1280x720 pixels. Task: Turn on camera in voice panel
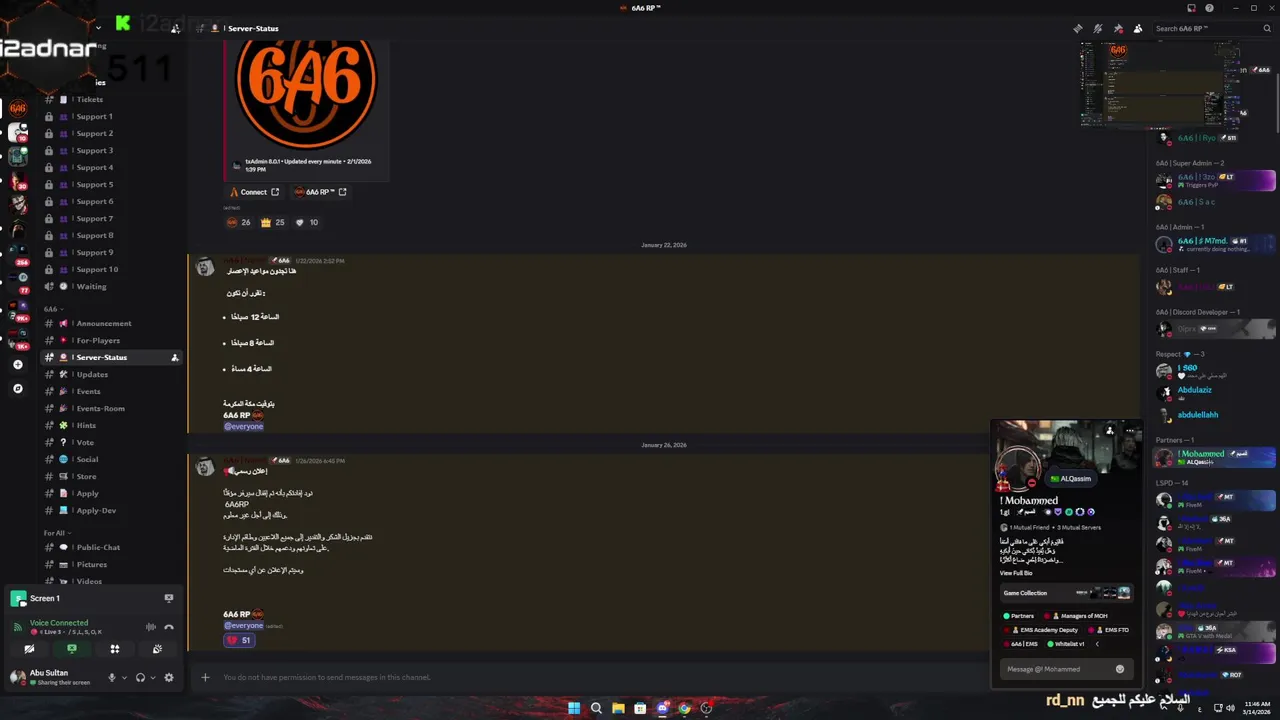[29, 649]
